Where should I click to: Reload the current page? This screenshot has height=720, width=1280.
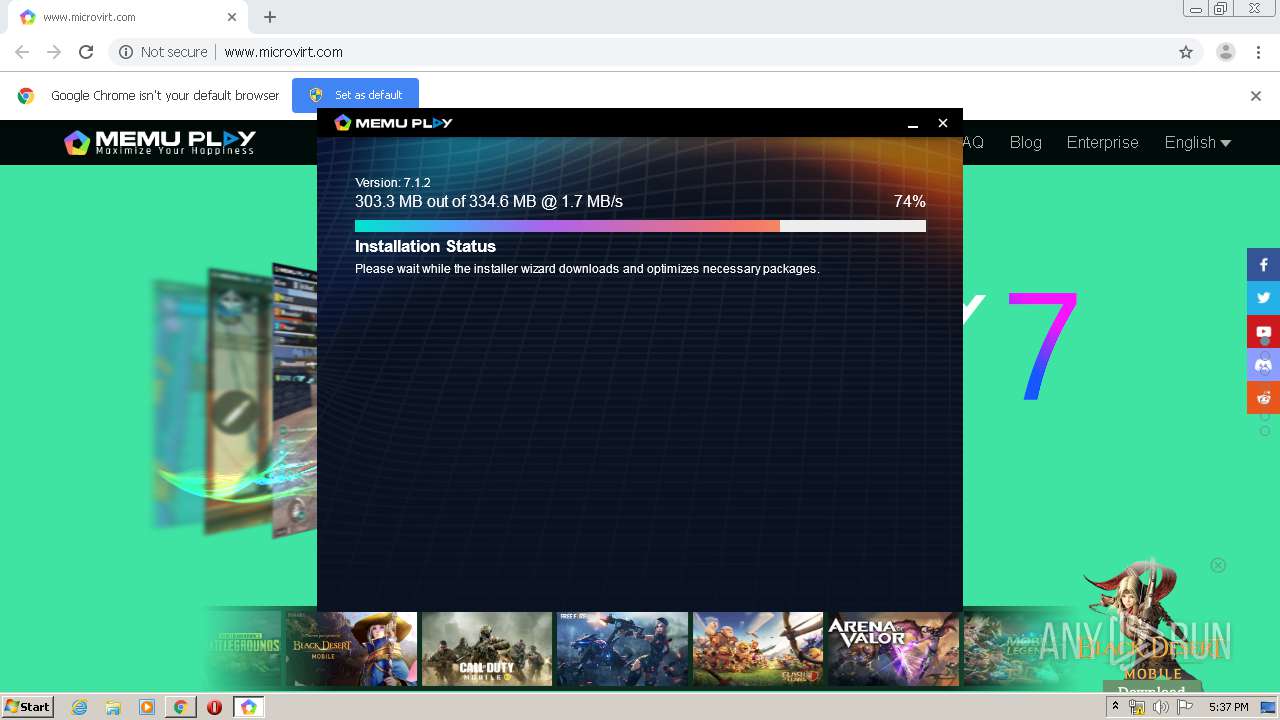click(x=86, y=52)
